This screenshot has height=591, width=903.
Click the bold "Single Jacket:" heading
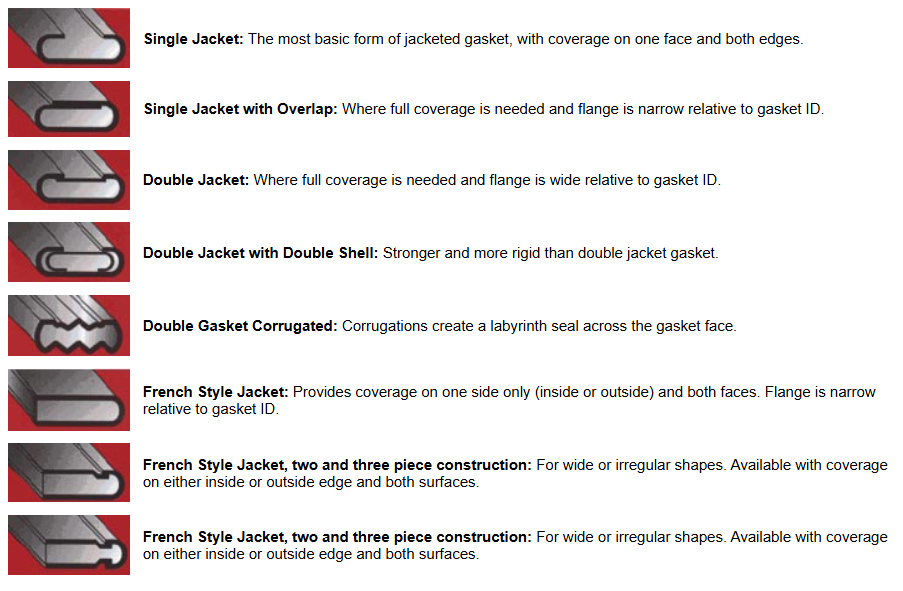194,39
